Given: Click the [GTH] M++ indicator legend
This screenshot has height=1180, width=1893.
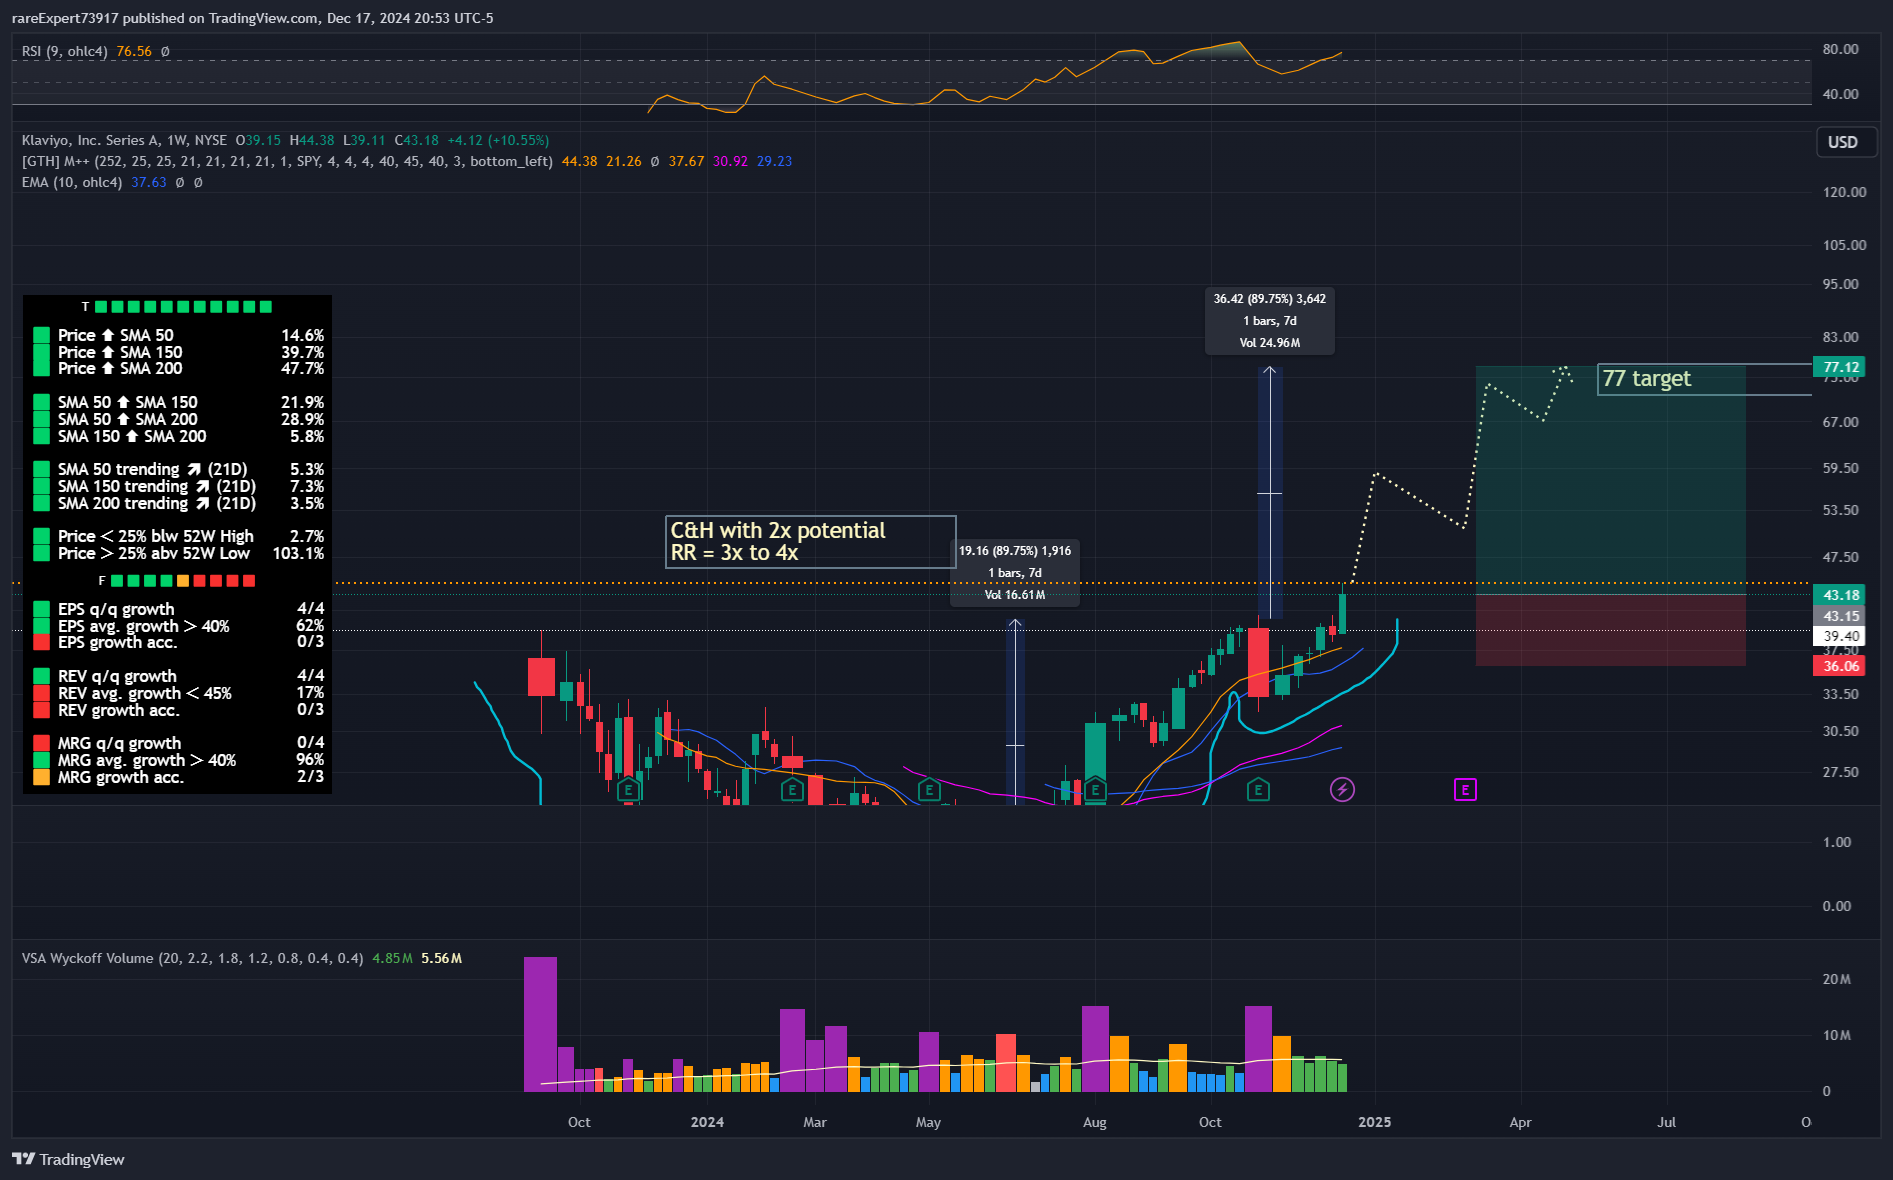Looking at the screenshot, I should click(x=287, y=161).
